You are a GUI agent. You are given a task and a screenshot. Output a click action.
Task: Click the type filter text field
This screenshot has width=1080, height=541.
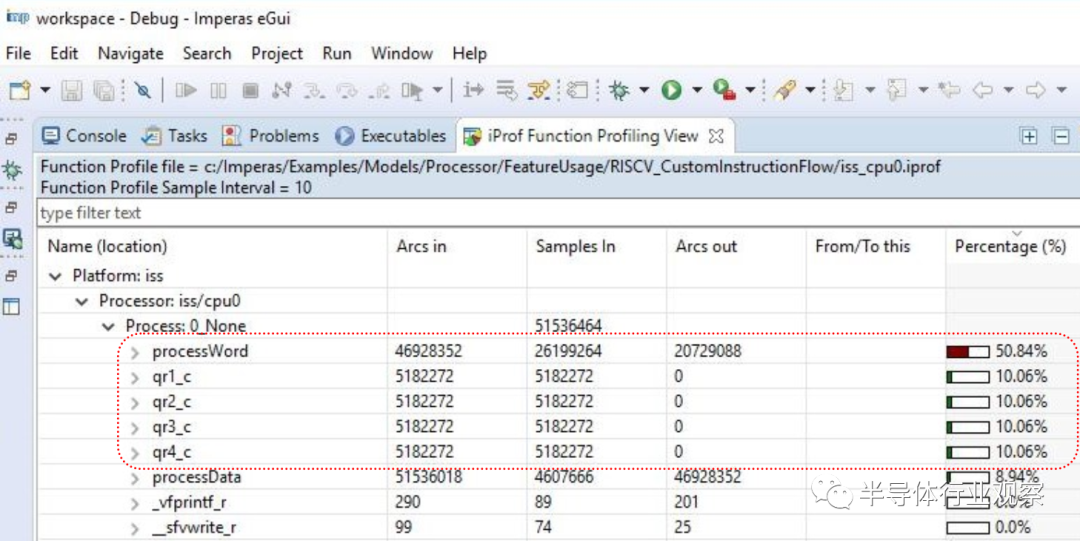[x=559, y=214]
